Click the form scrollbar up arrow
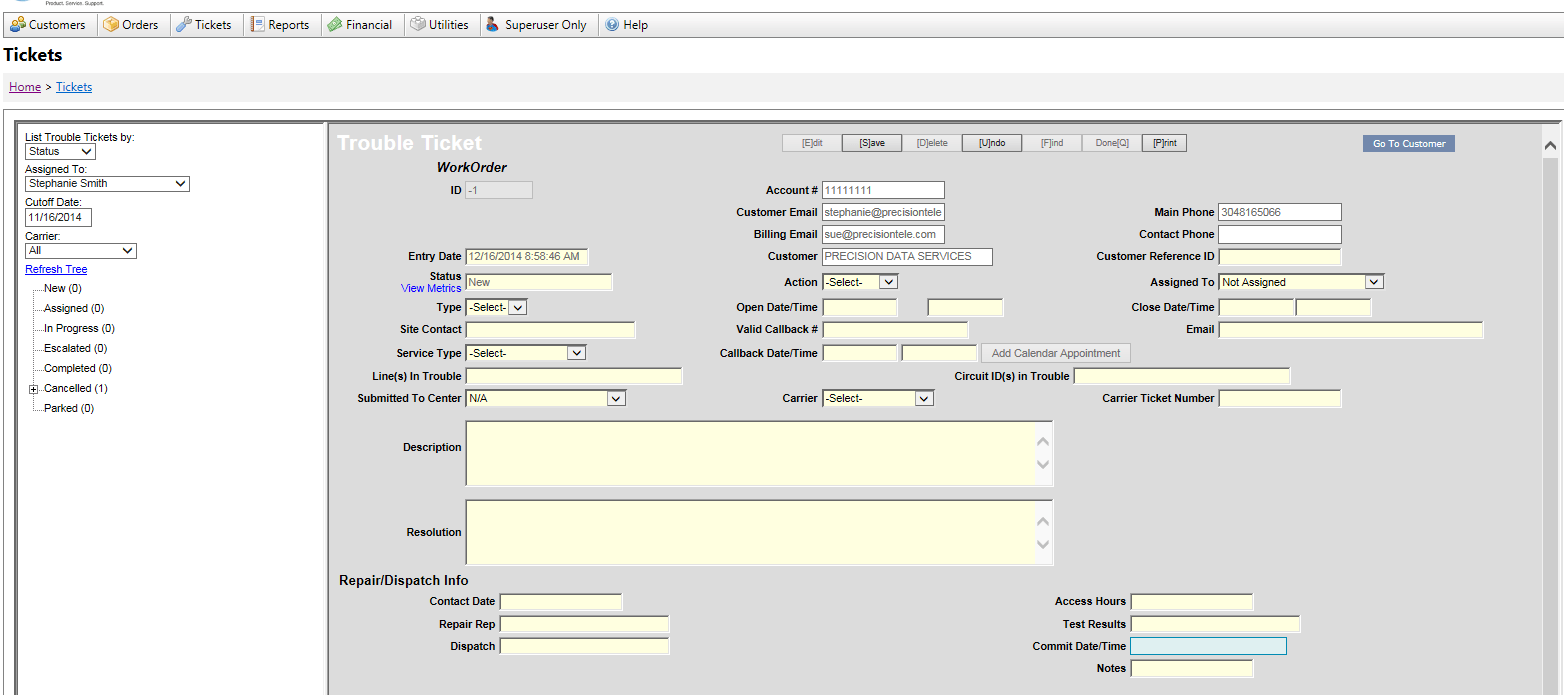Viewport: 1564px width, 695px height. [1550, 146]
